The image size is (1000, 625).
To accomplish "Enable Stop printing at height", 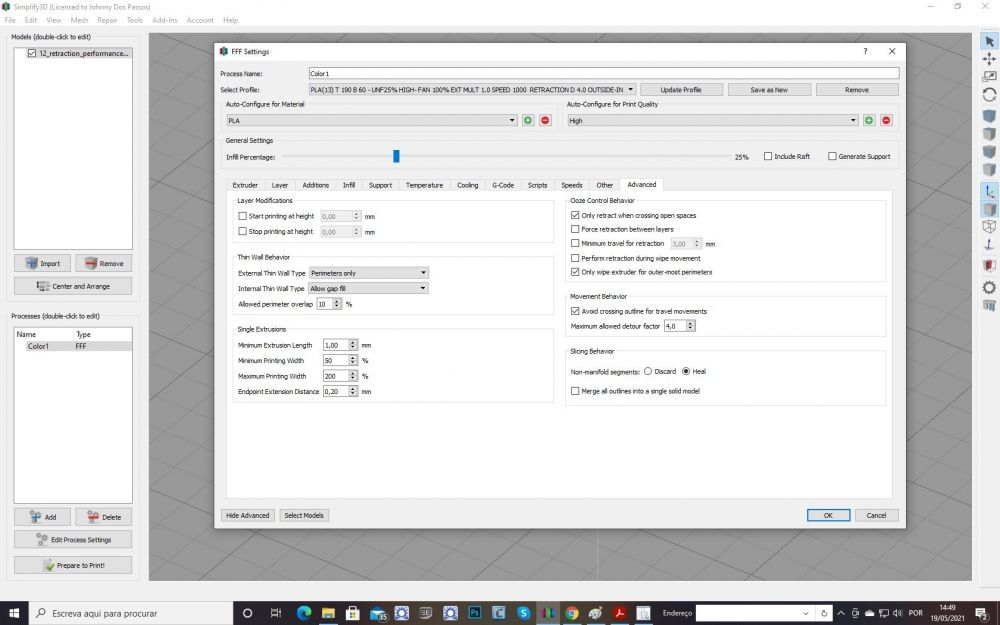I will click(x=242, y=232).
